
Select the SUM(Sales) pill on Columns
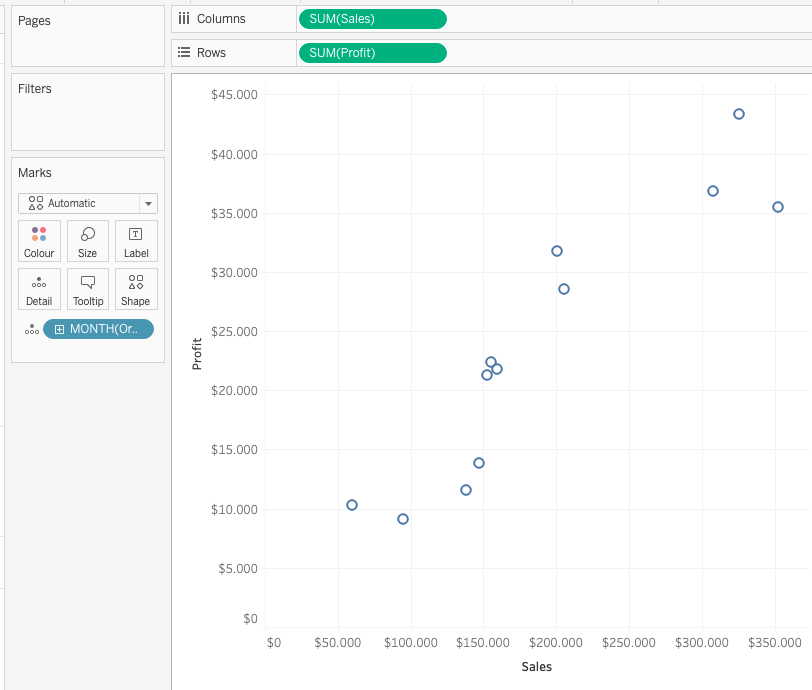pos(373,19)
